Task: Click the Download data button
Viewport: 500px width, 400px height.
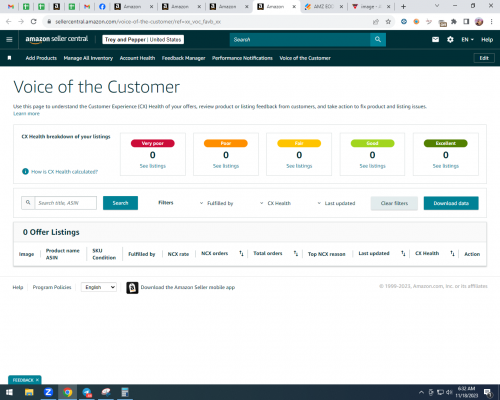Action: click(x=451, y=203)
